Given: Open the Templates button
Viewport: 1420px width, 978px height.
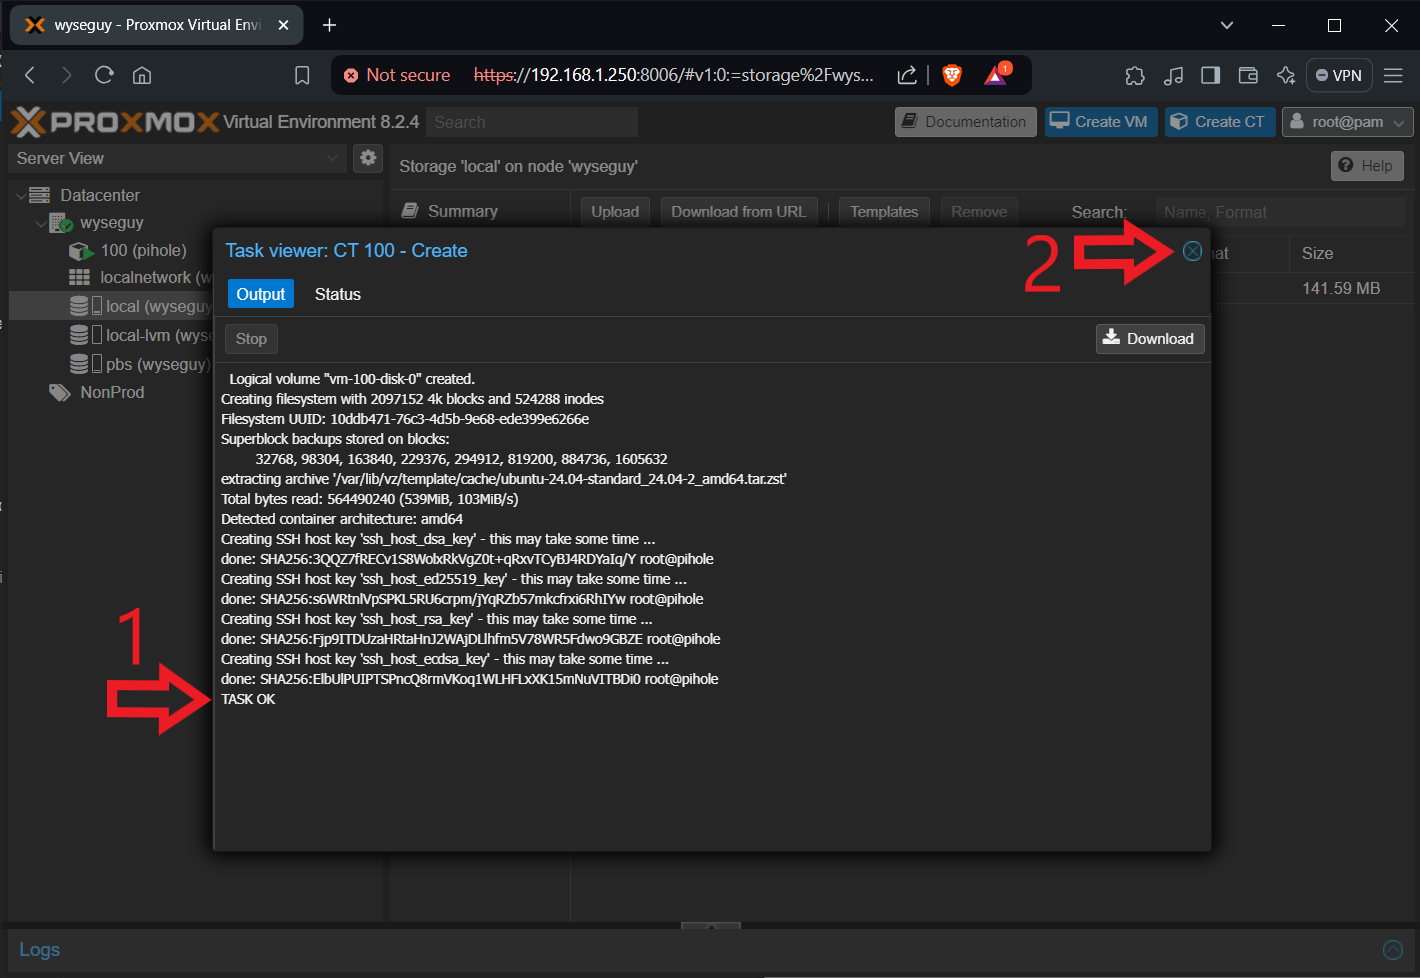Looking at the screenshot, I should [884, 212].
